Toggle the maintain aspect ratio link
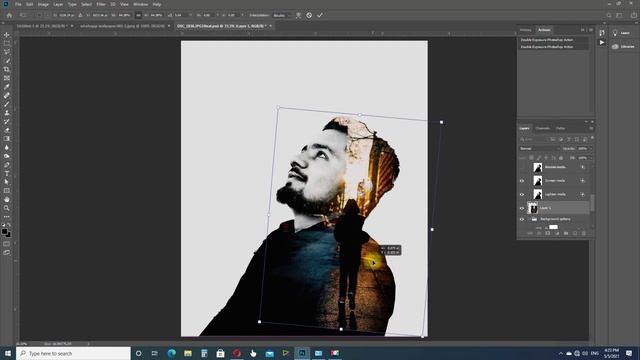Screen dimensions: 640x360 coord(138,15)
